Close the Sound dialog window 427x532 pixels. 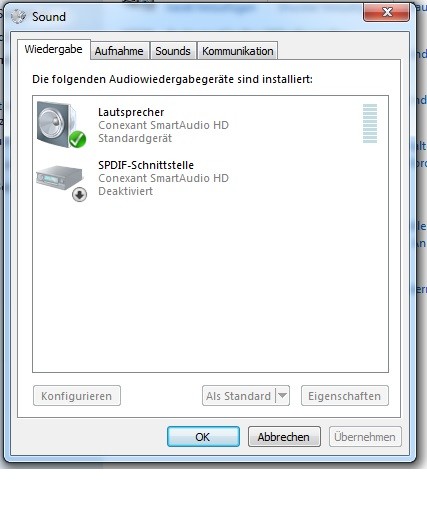coord(386,13)
